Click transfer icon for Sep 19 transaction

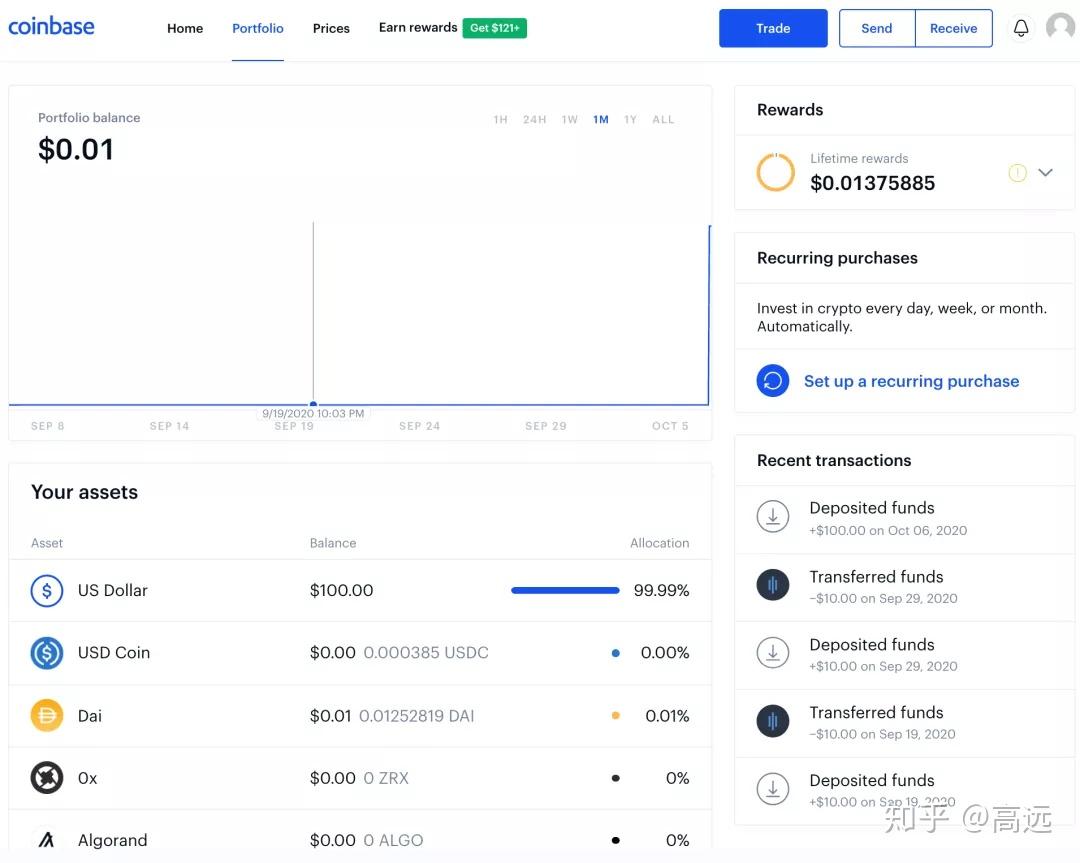click(x=773, y=721)
